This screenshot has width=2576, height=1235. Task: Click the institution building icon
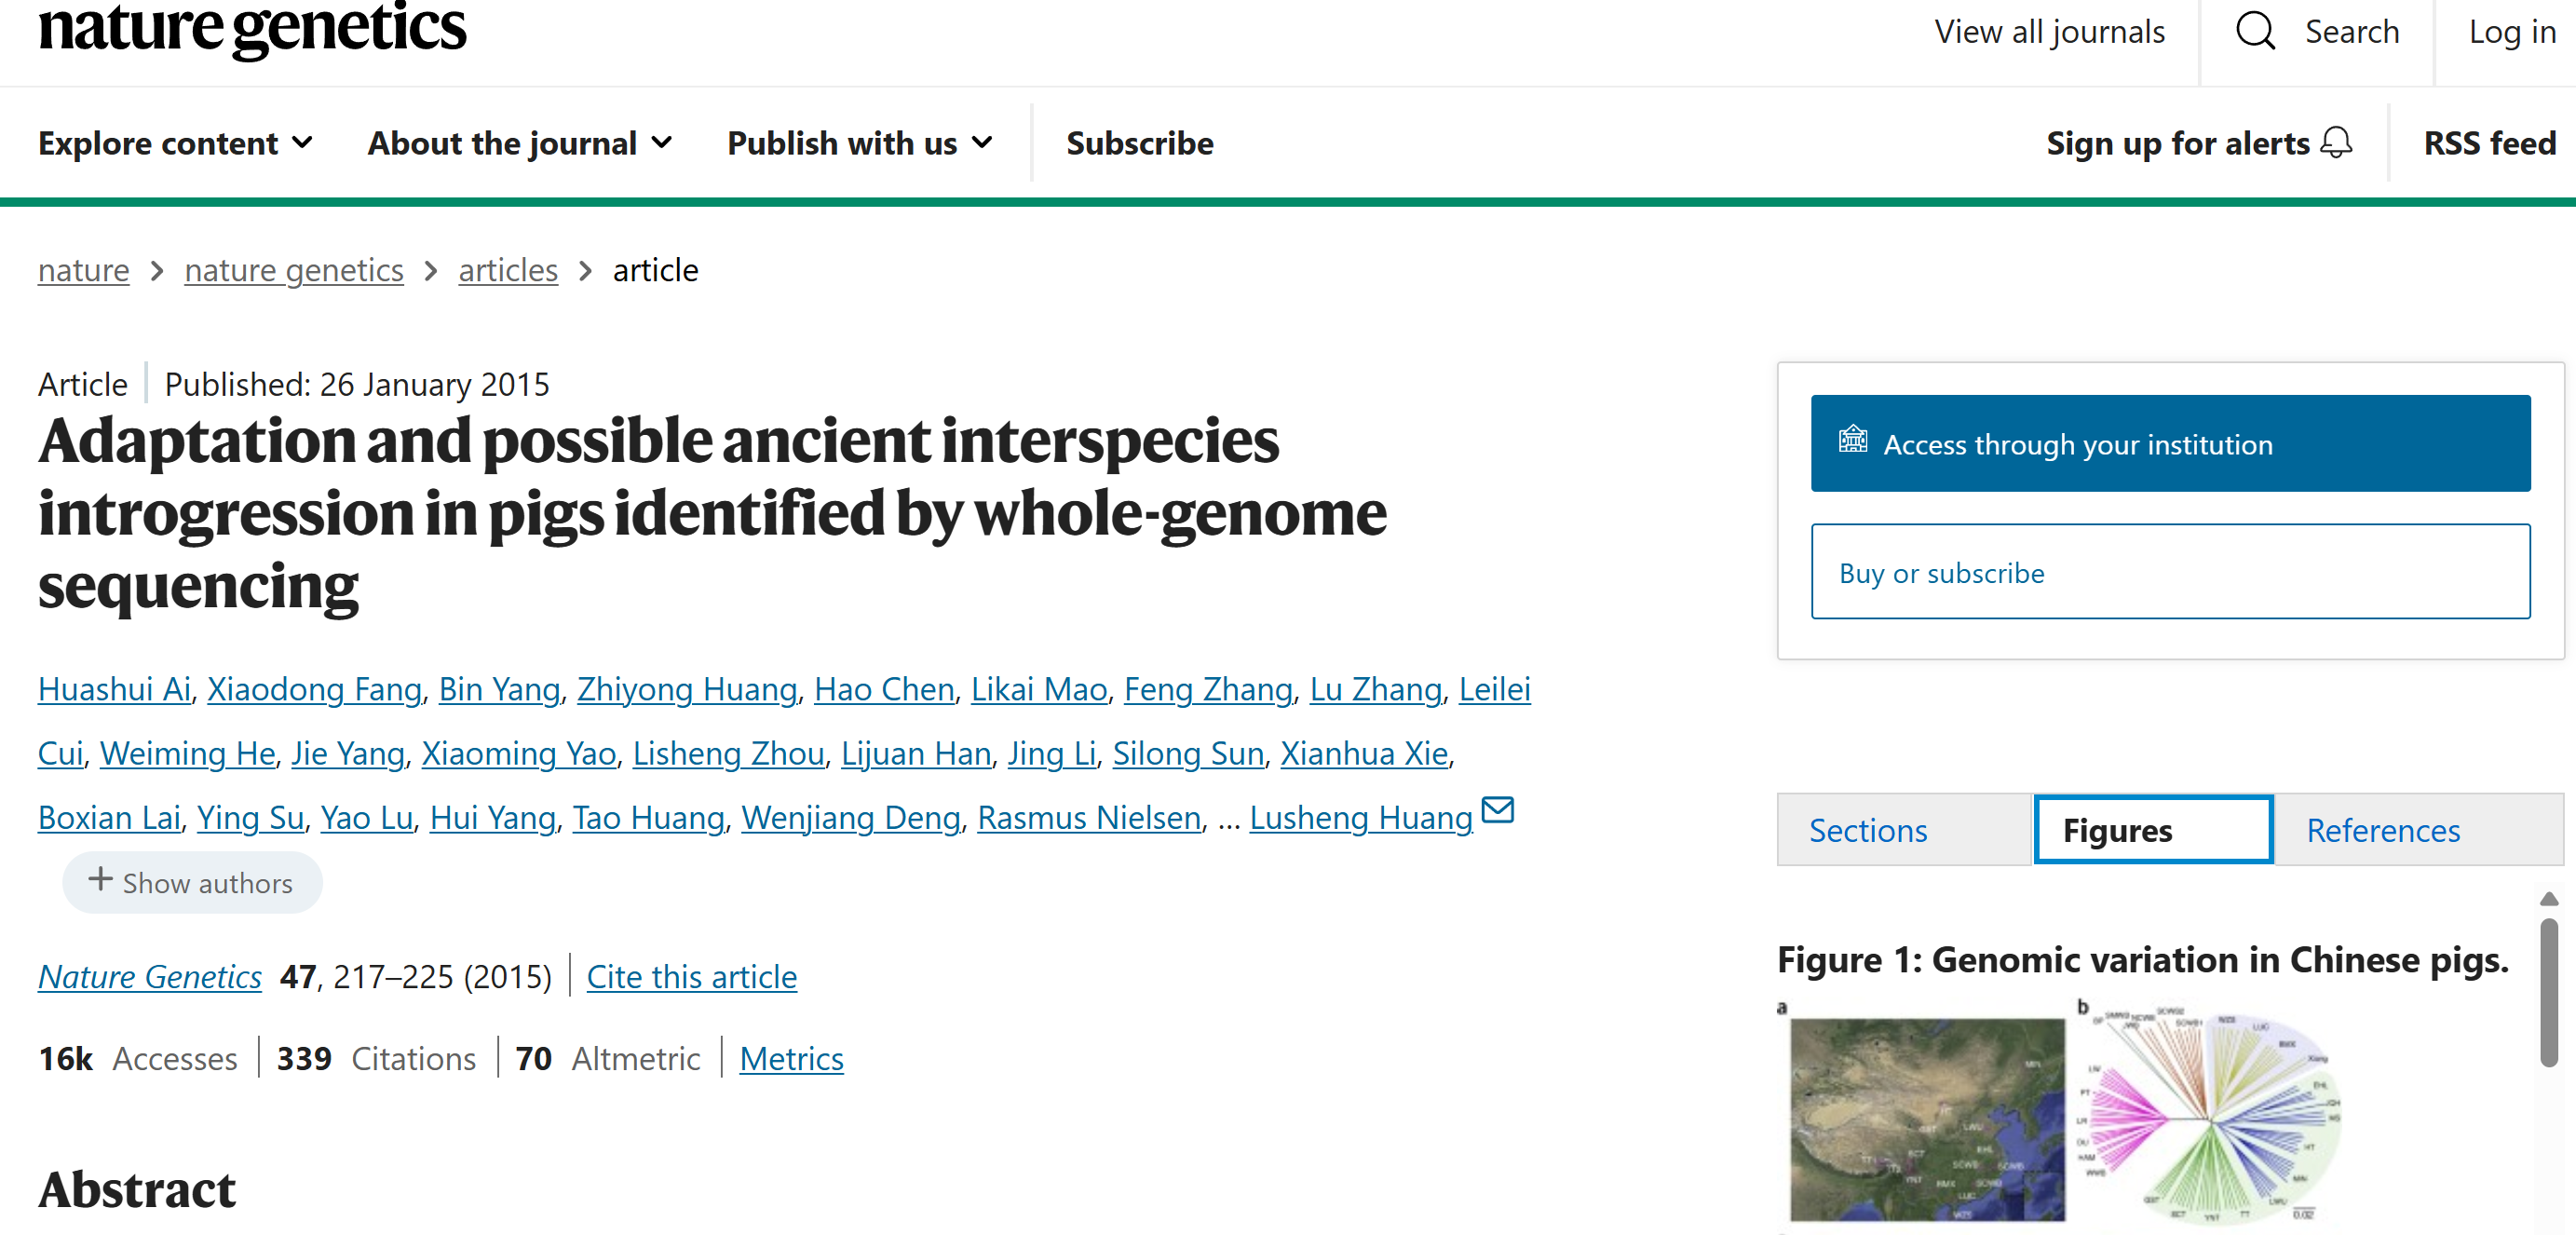[x=1852, y=440]
